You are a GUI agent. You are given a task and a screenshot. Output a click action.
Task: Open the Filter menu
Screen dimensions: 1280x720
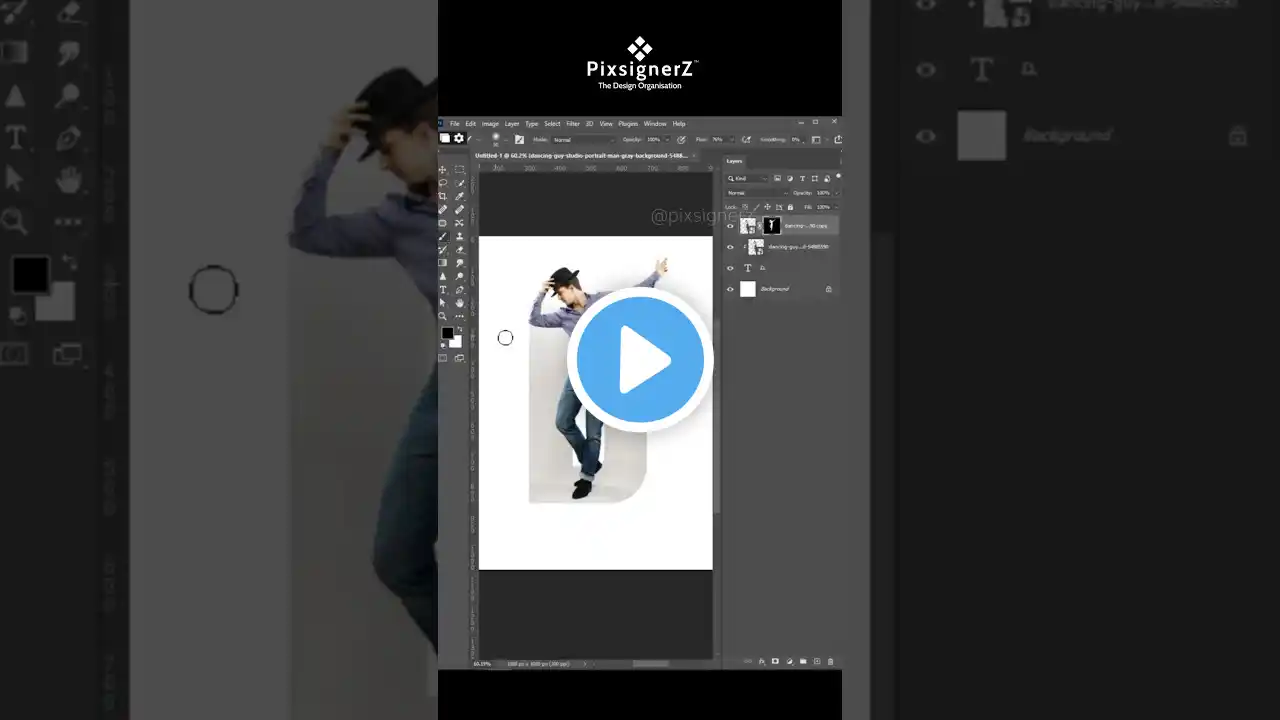[573, 123]
